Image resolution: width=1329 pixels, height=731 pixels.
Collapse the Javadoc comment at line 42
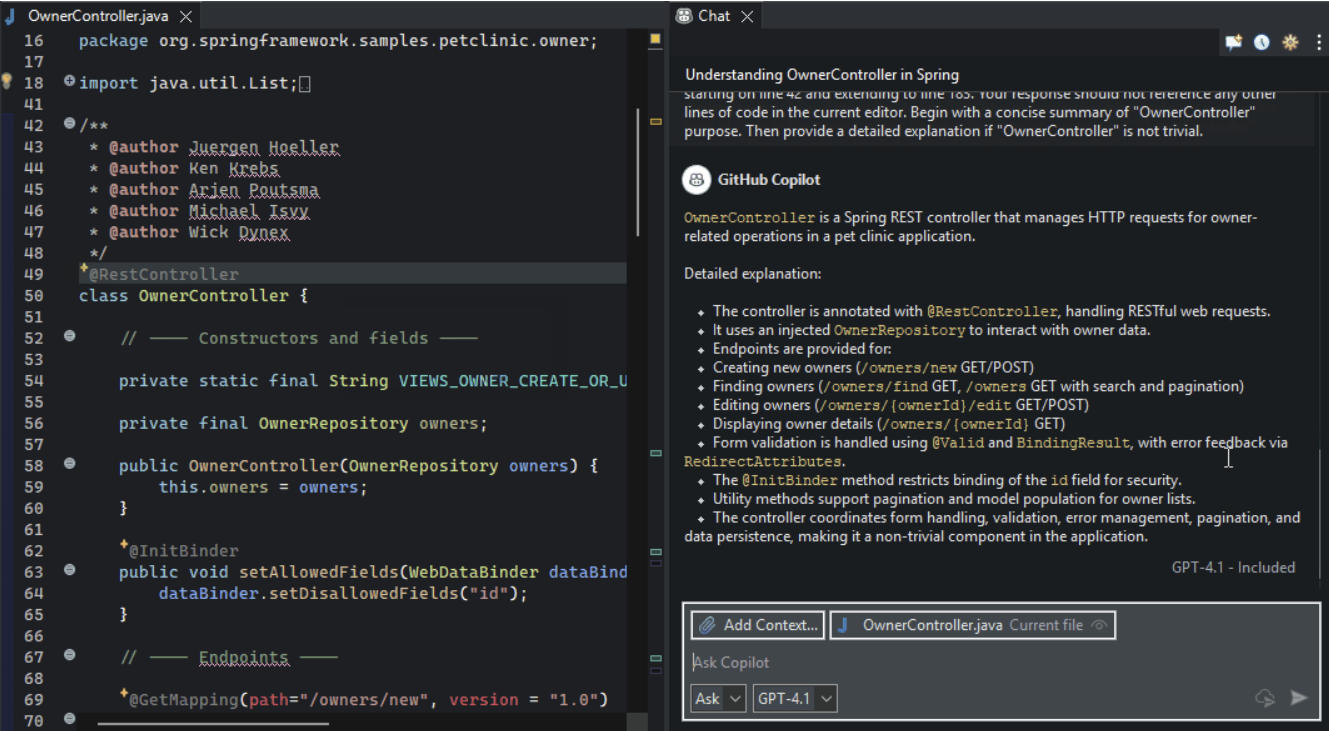pos(69,124)
